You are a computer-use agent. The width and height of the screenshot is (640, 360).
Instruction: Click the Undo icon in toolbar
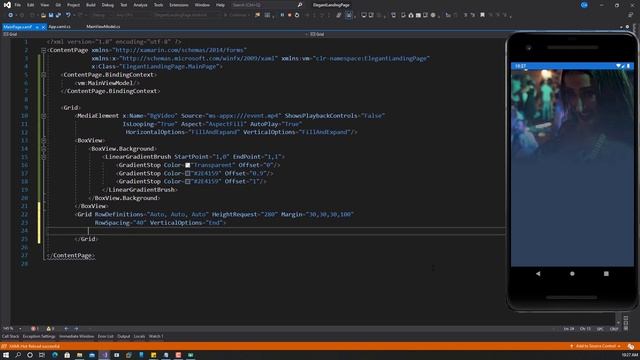click(x=68, y=15)
